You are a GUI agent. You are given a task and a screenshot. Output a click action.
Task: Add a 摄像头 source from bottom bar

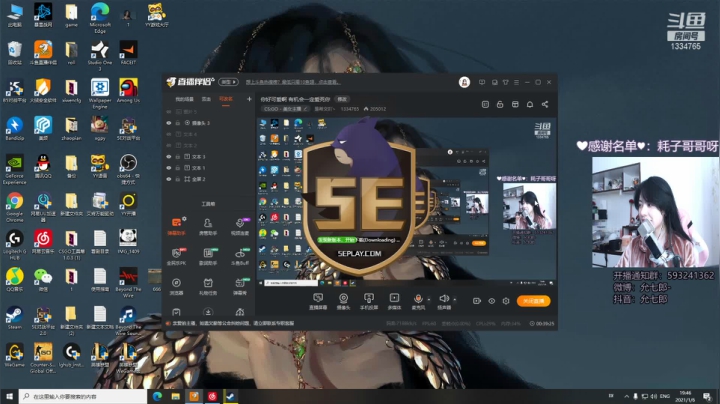tap(343, 302)
